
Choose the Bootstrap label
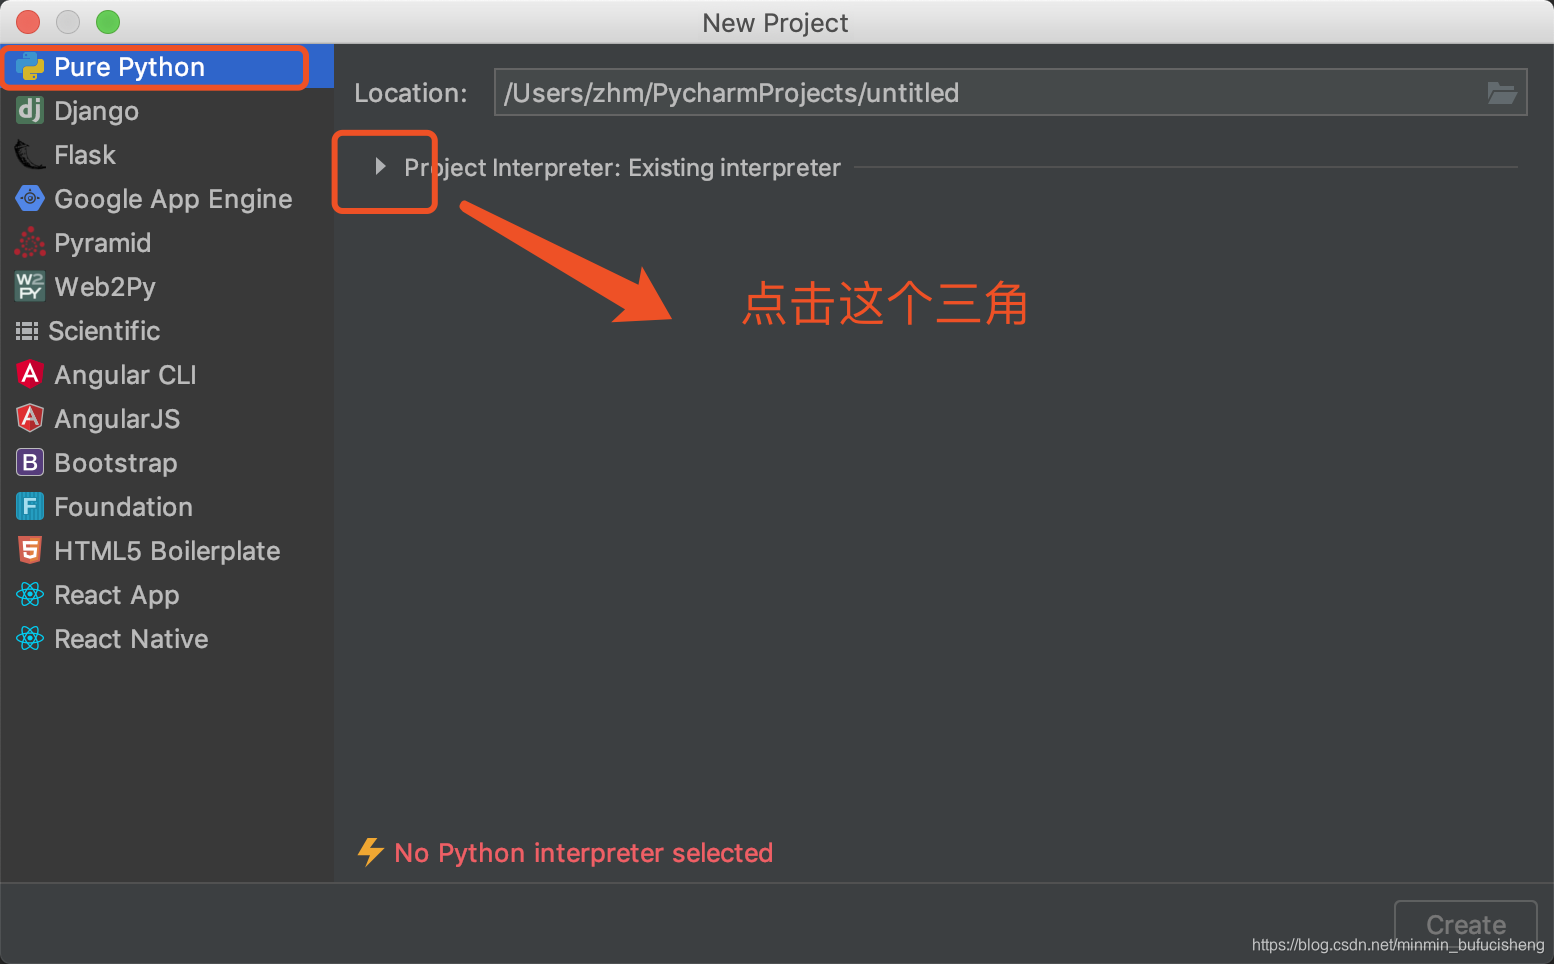tap(116, 463)
